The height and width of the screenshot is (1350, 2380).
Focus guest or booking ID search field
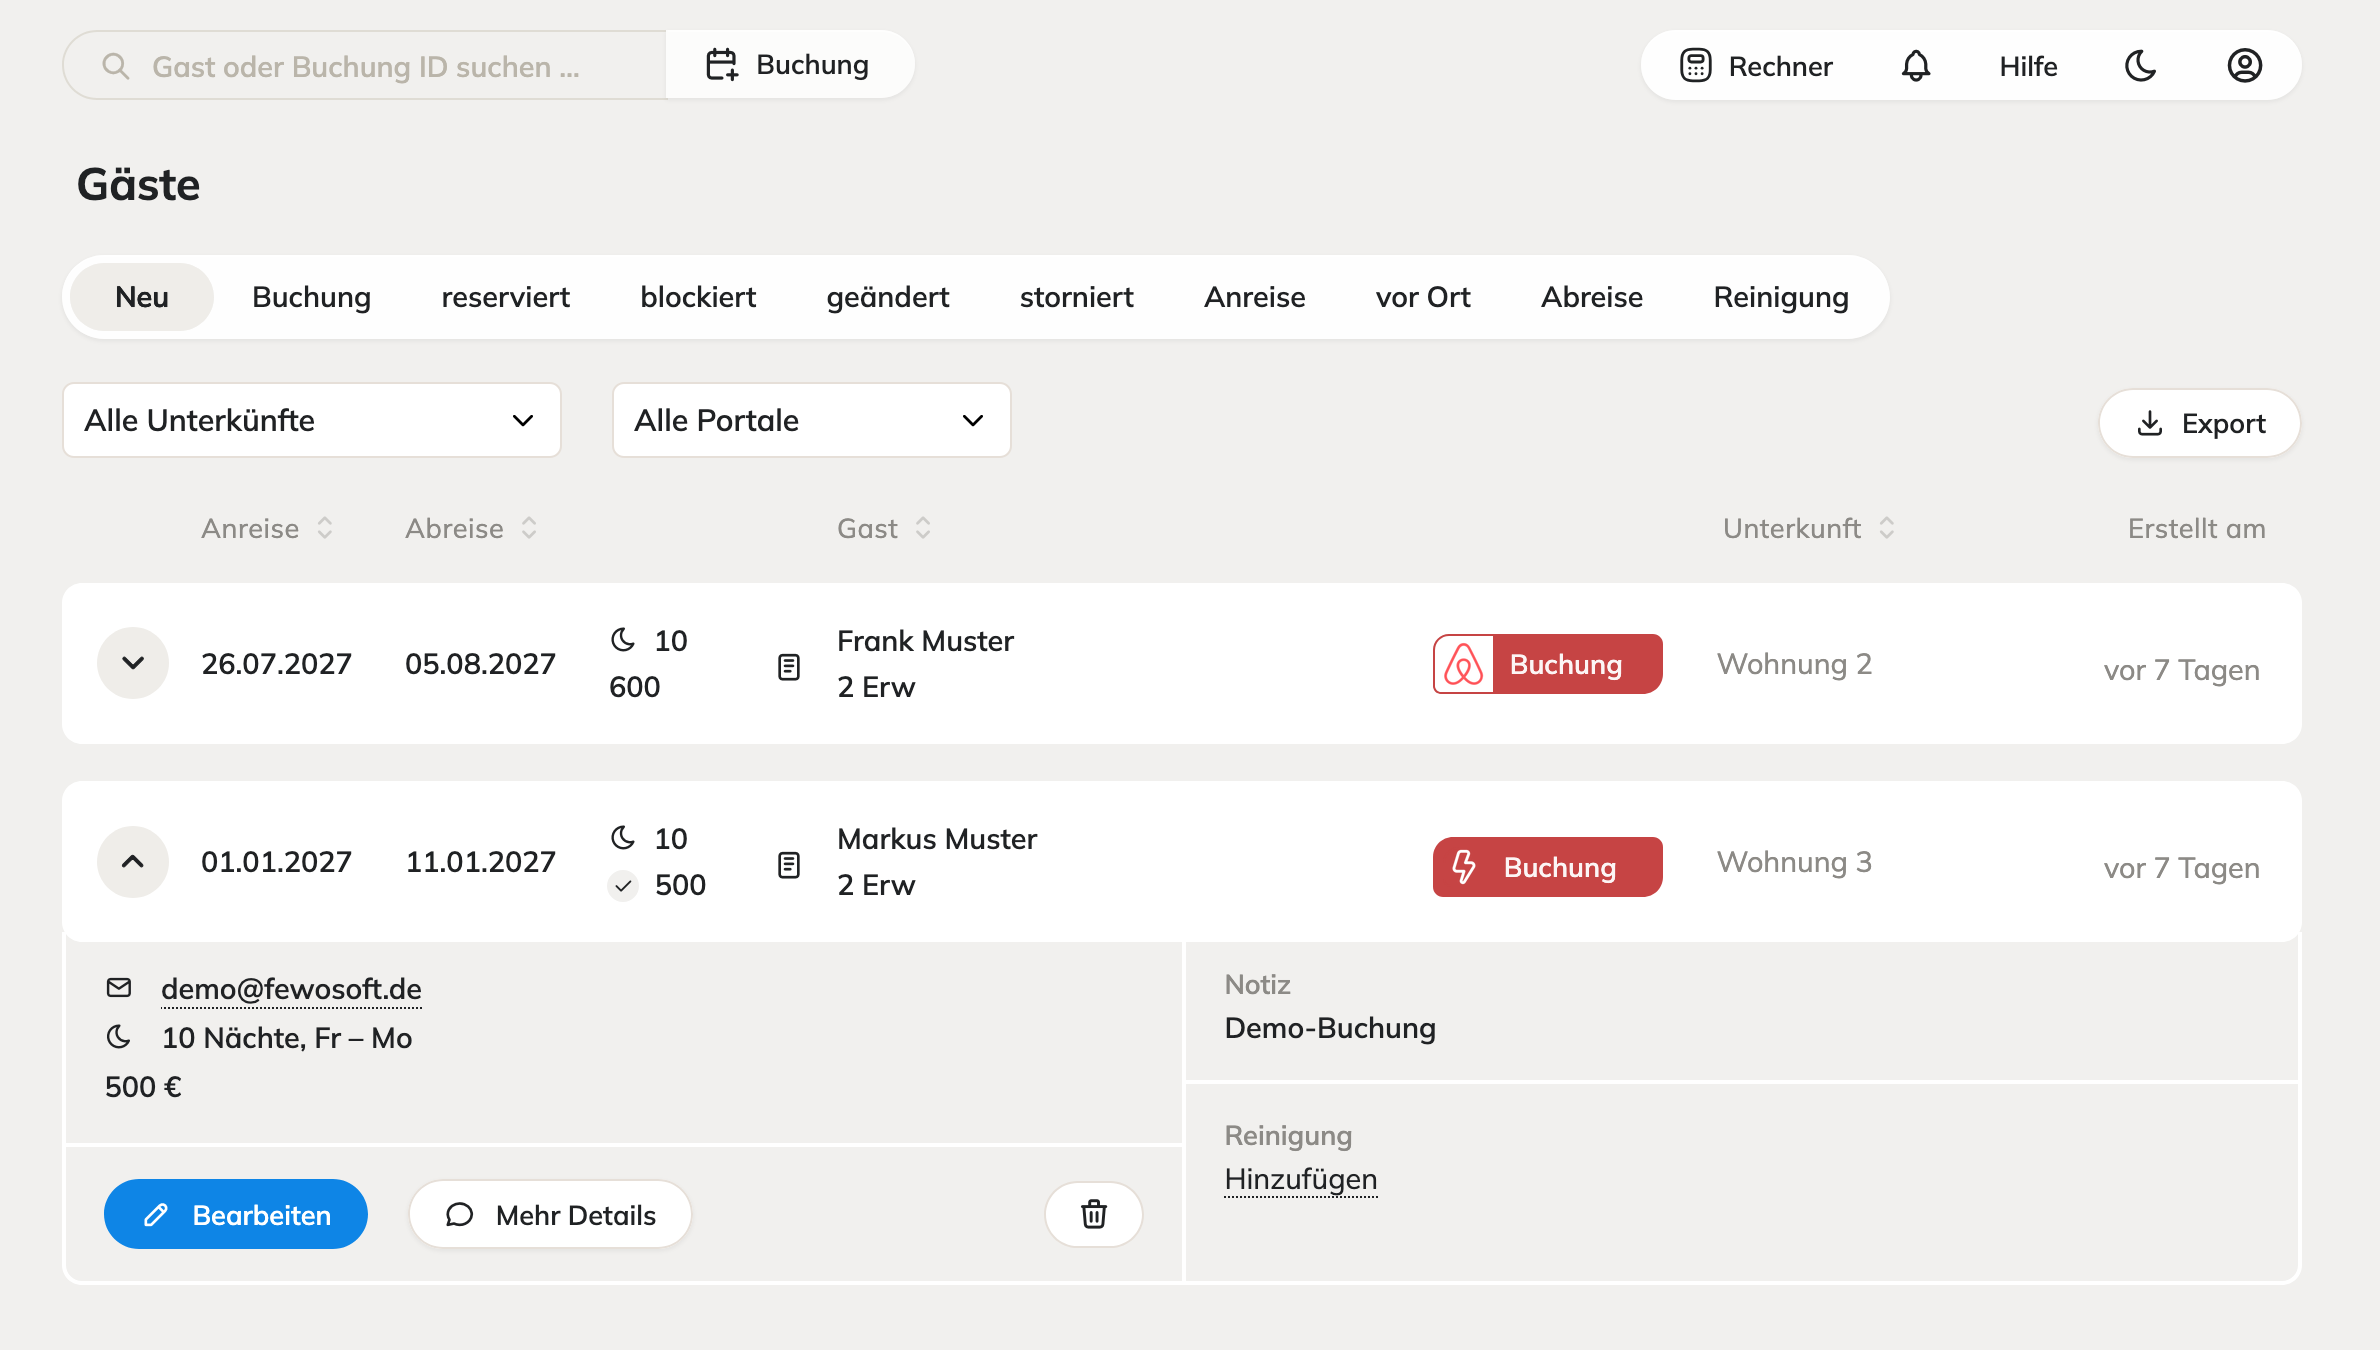pos(365,66)
